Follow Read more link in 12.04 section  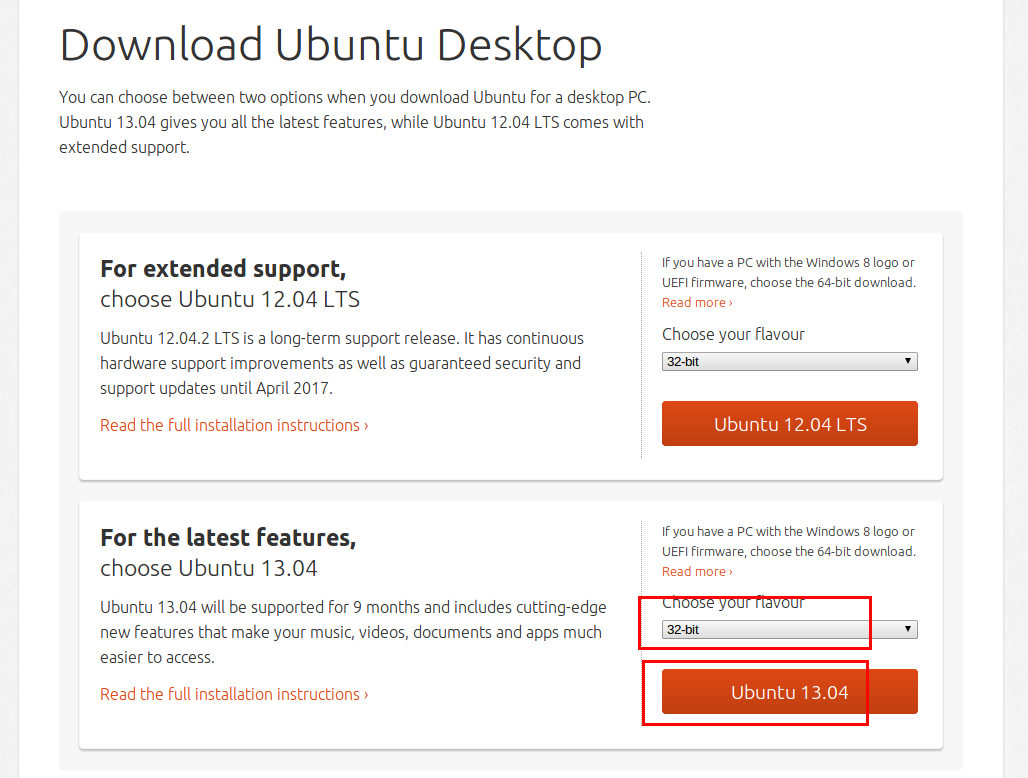click(x=697, y=303)
